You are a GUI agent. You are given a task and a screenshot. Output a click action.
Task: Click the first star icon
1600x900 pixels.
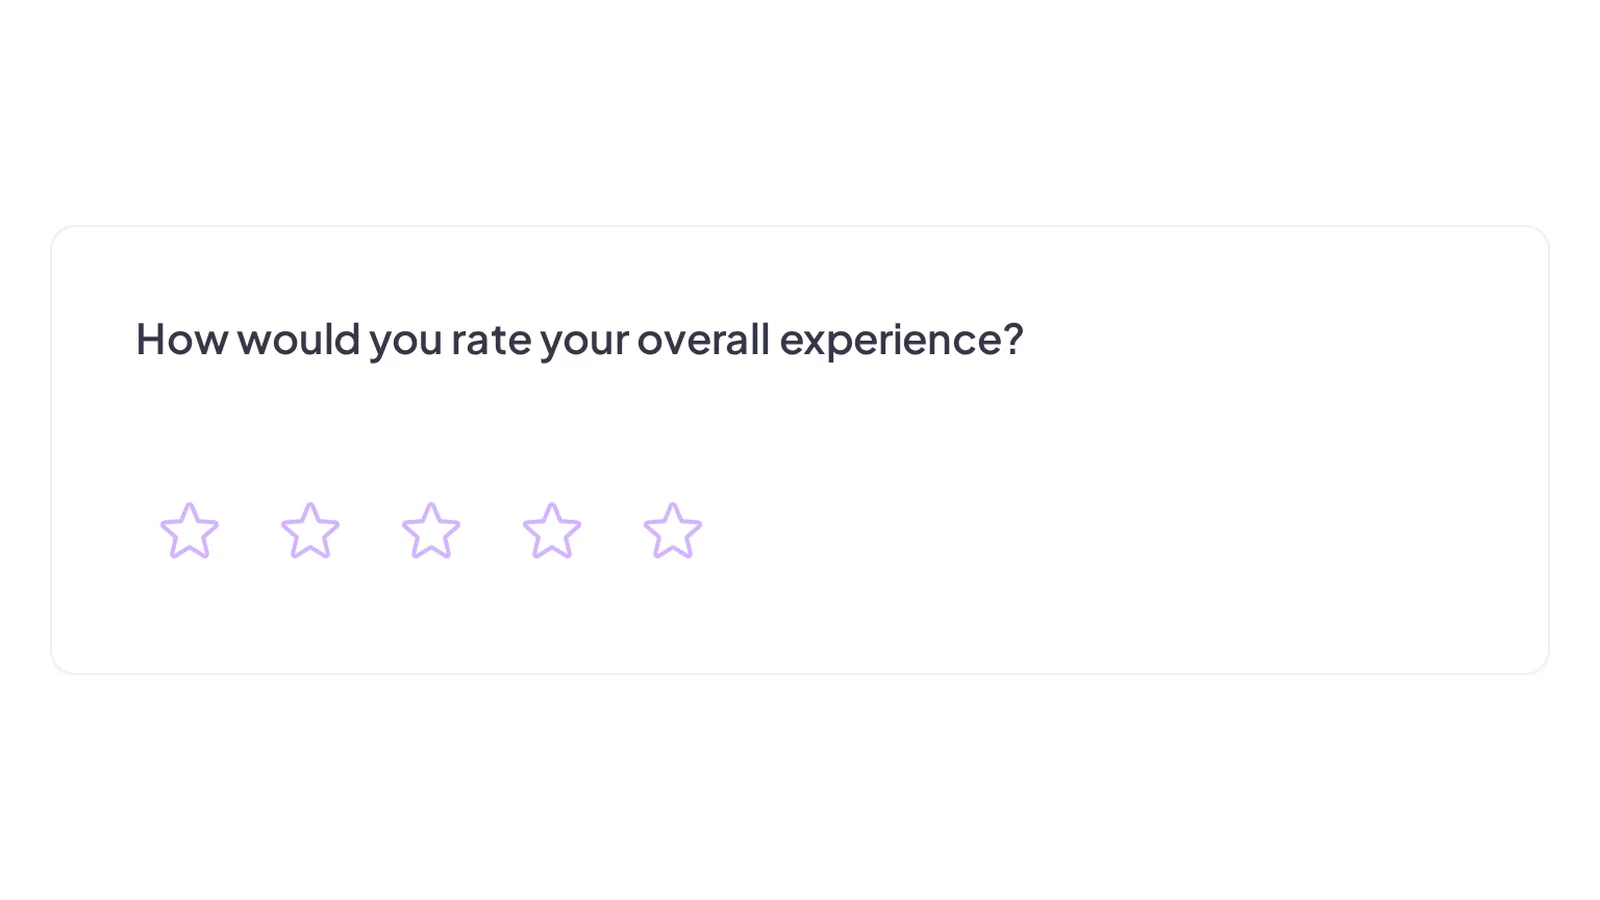click(189, 531)
